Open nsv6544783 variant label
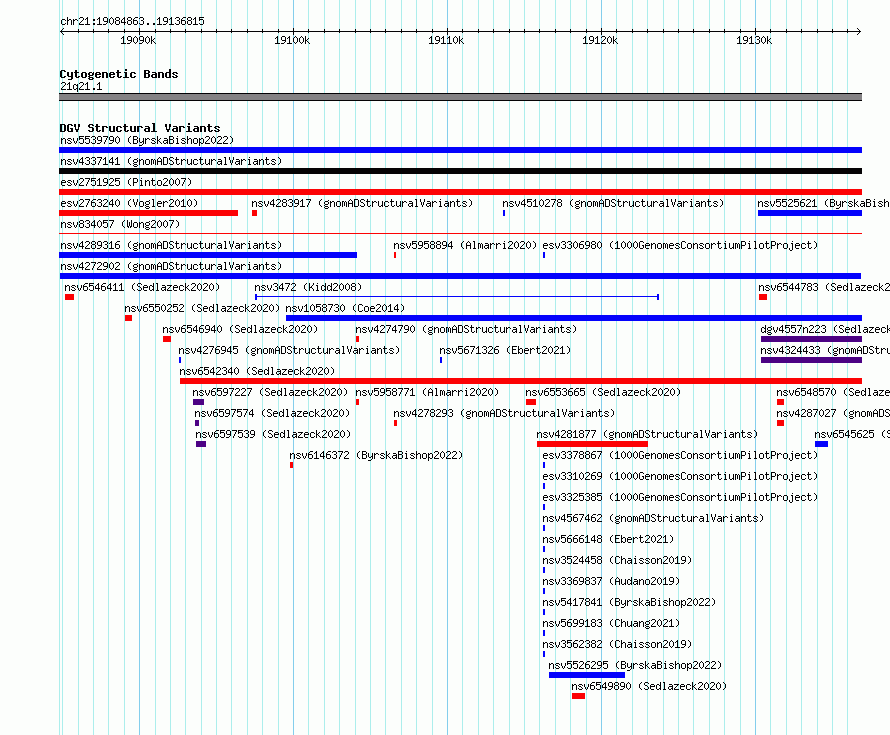This screenshot has height=735, width=890. 824,287
